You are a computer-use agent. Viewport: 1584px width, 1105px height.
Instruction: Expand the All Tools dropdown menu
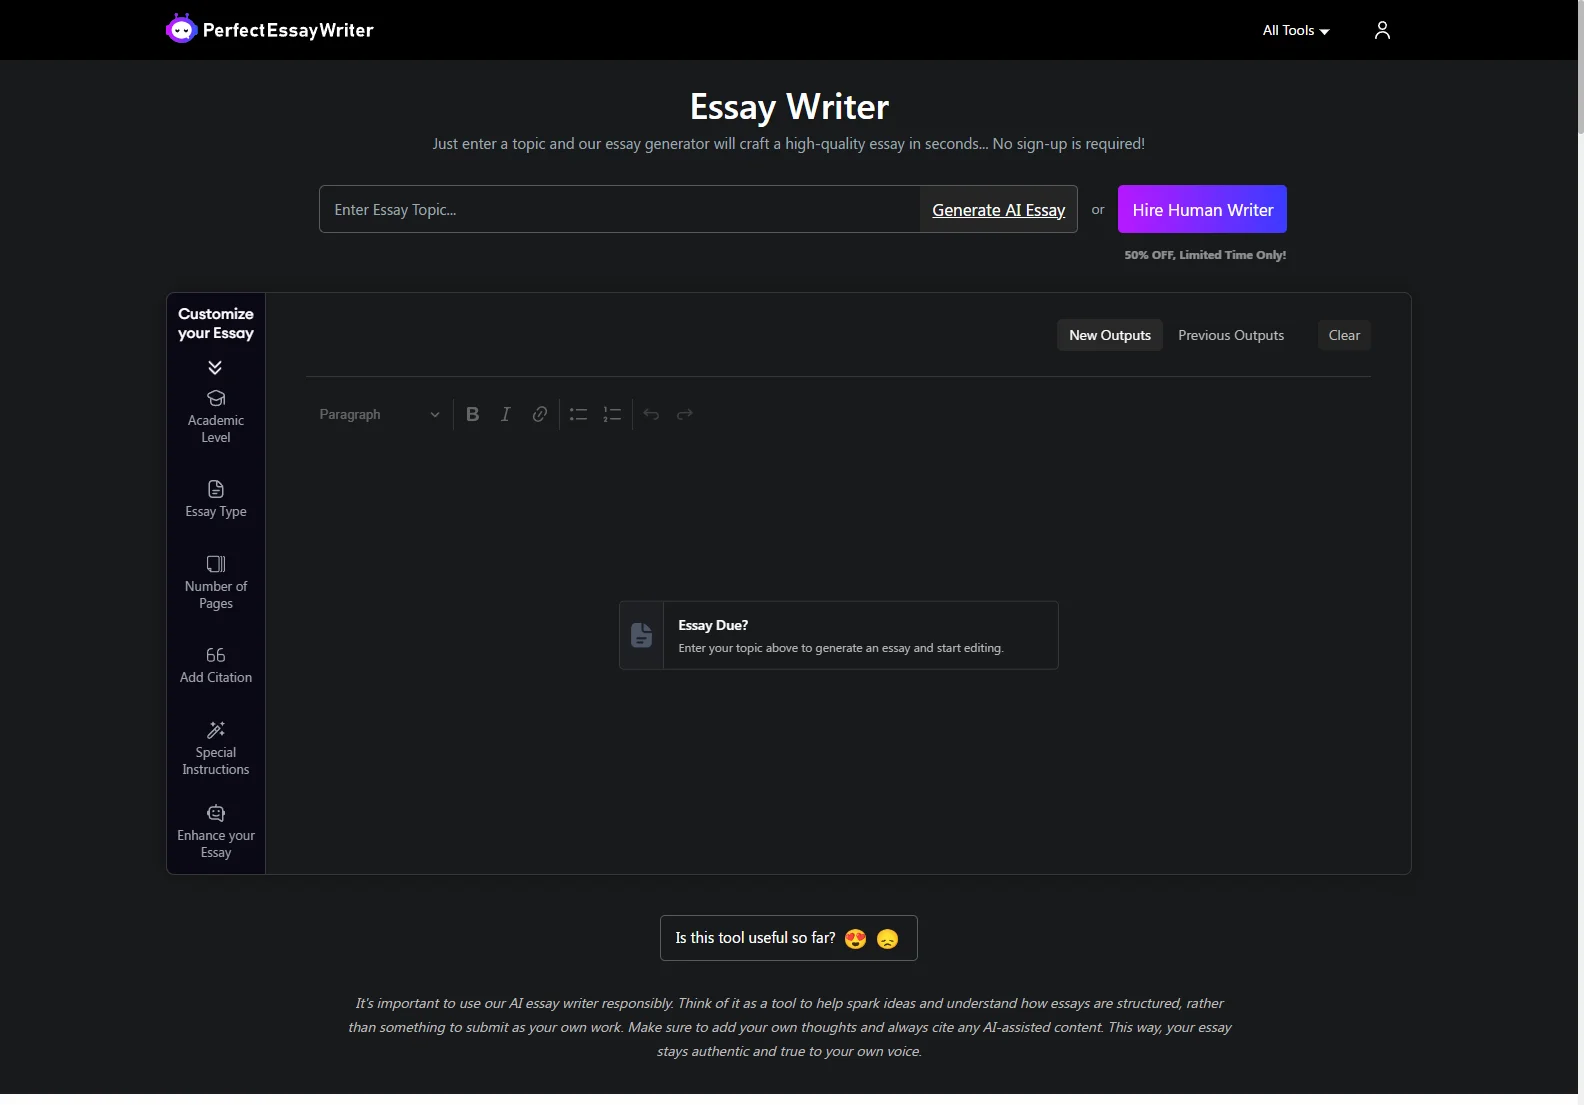[x=1296, y=30]
